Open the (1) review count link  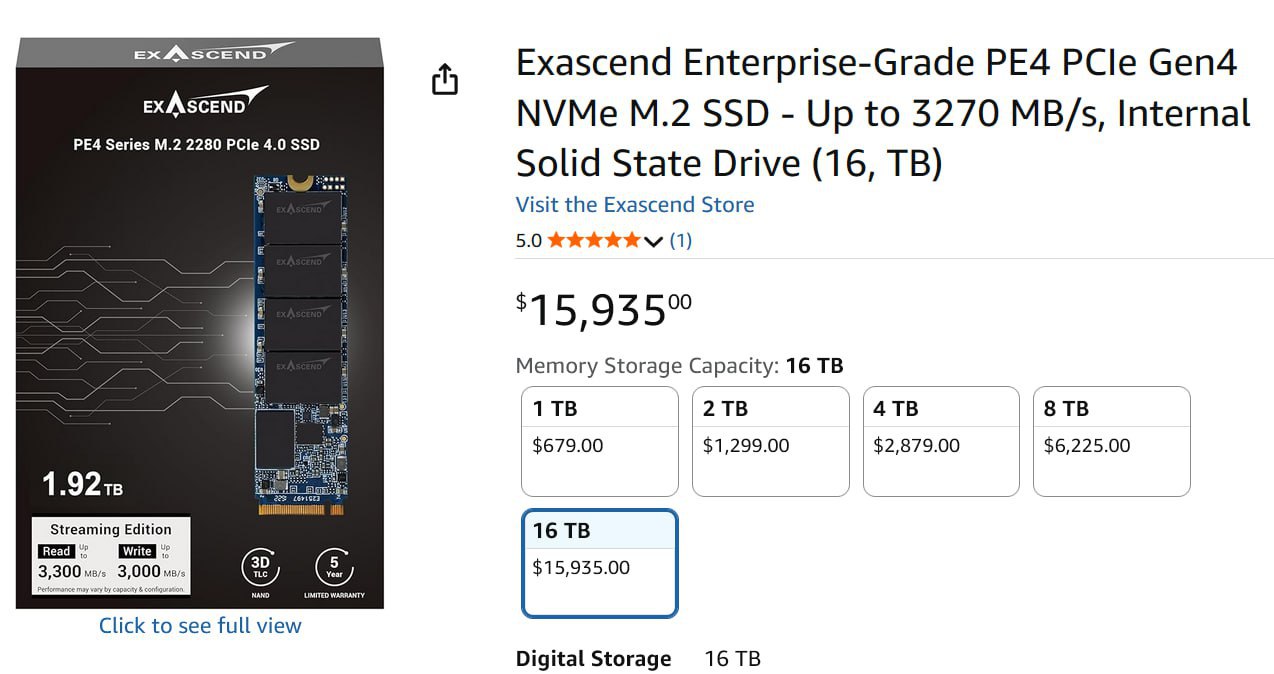[x=680, y=240]
